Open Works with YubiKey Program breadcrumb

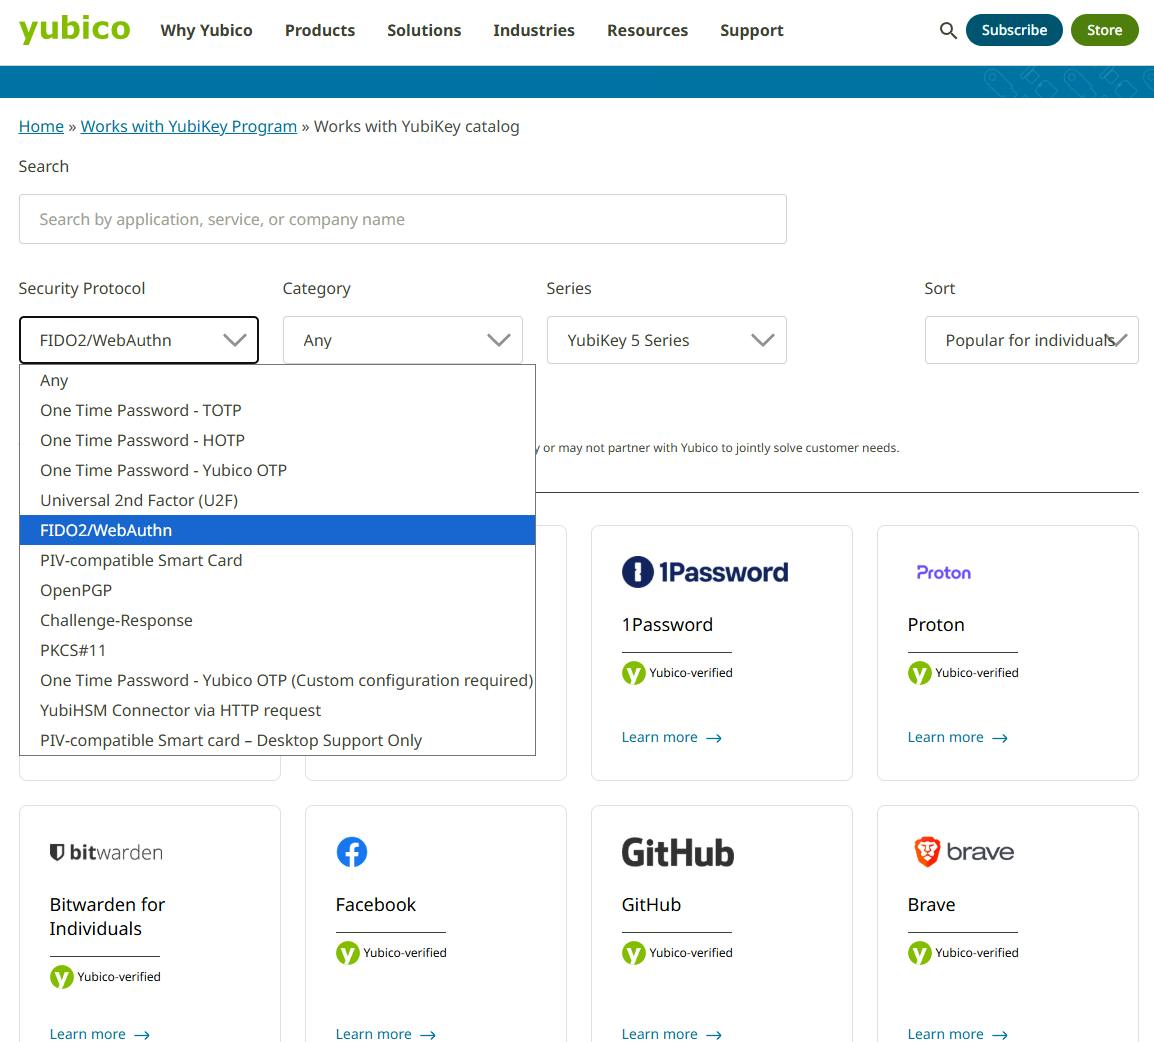pos(188,126)
